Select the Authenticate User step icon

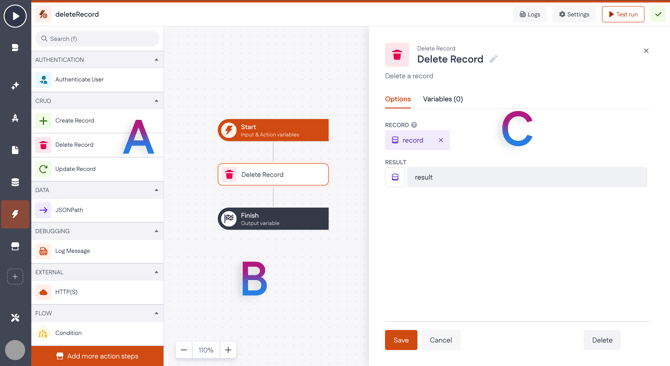click(43, 79)
